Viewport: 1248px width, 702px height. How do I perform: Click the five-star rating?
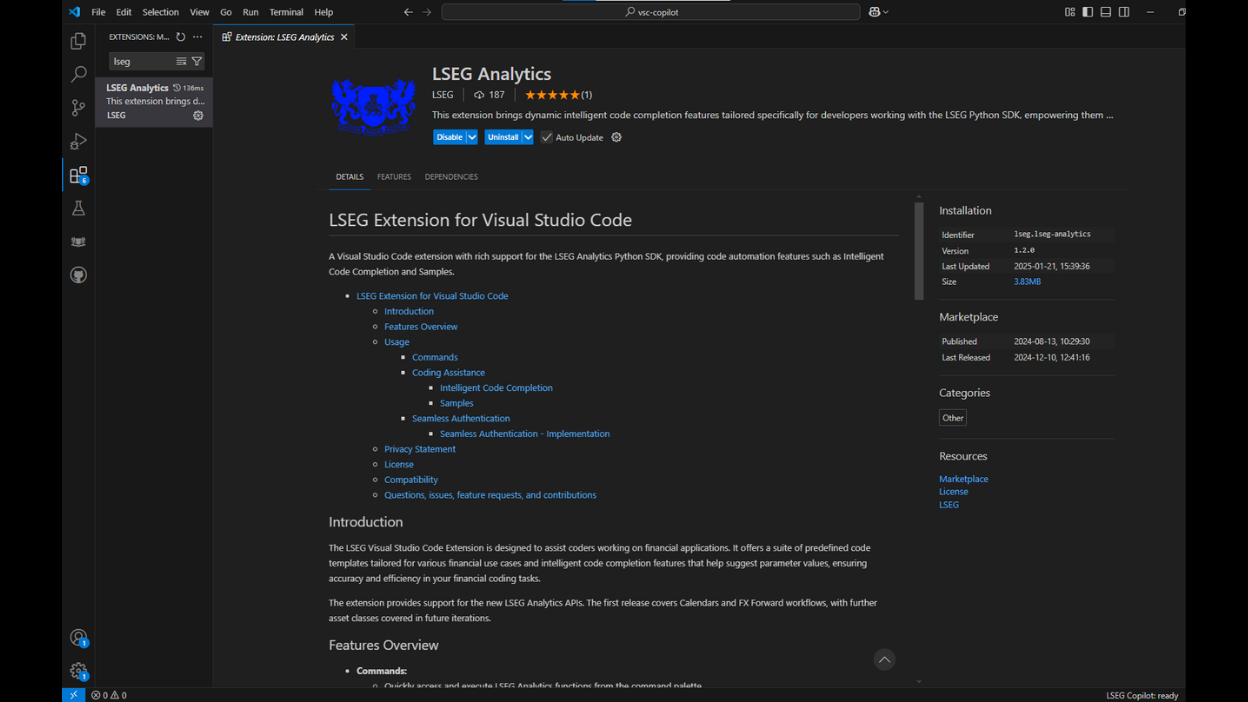tap(552, 95)
